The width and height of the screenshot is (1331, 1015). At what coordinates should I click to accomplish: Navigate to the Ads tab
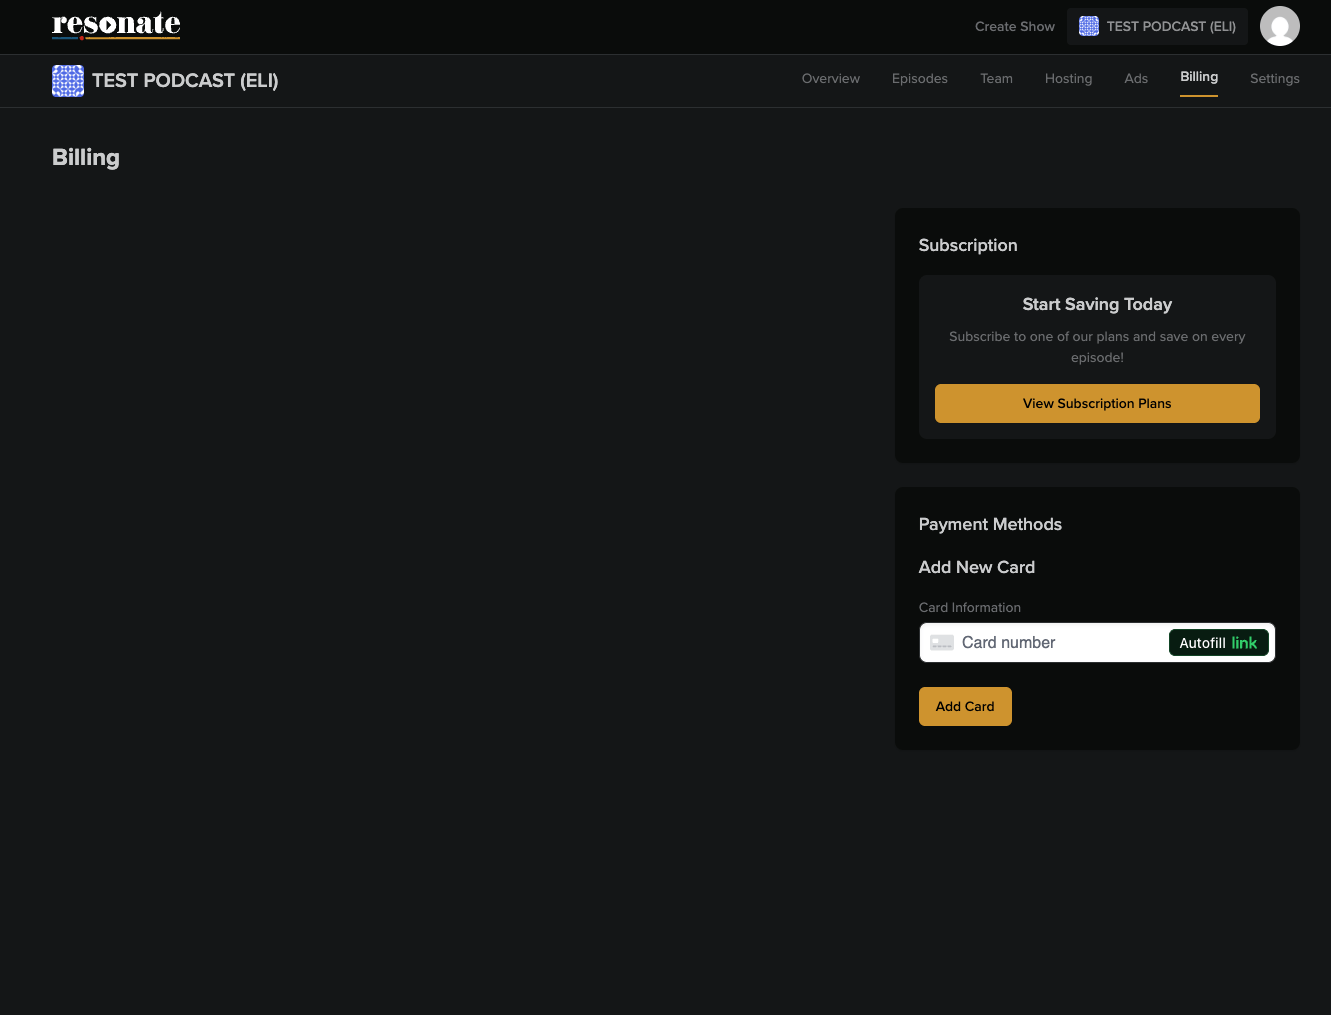click(1136, 79)
